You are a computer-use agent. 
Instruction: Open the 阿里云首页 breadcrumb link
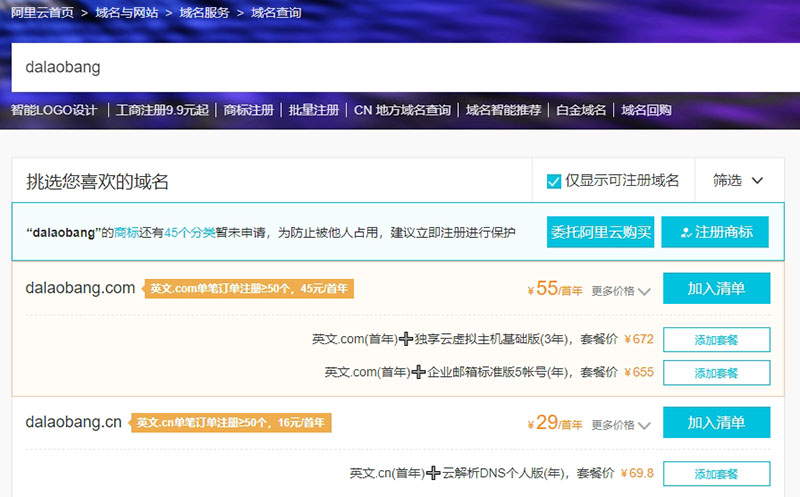pyautogui.click(x=42, y=12)
